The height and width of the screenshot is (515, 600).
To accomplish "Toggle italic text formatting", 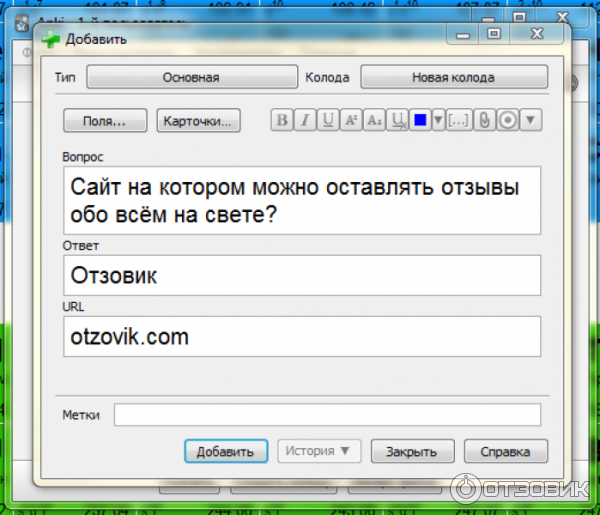I will click(306, 120).
